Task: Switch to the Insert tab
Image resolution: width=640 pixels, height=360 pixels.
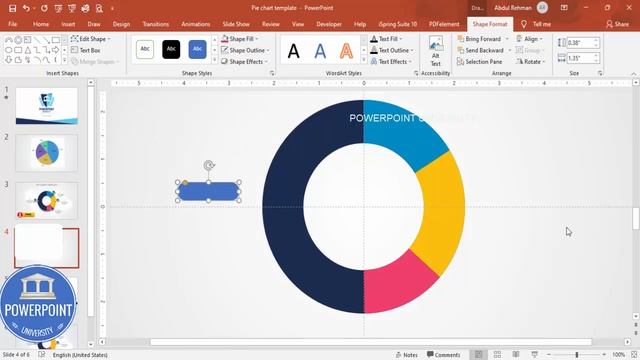Action: coord(68,24)
